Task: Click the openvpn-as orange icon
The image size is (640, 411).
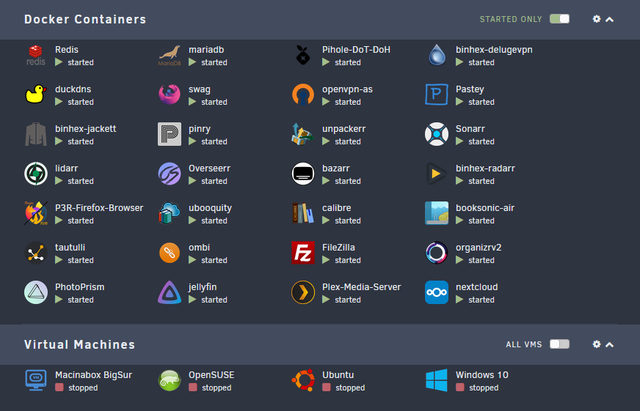Action: pos(303,95)
